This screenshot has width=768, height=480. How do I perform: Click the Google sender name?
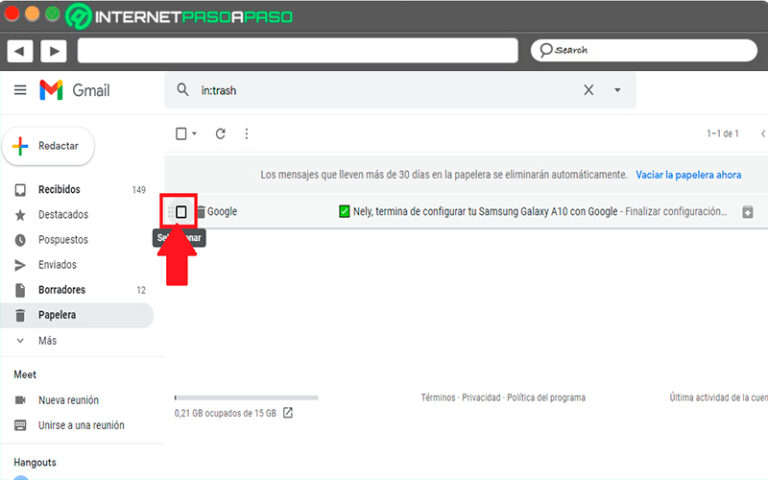222,212
